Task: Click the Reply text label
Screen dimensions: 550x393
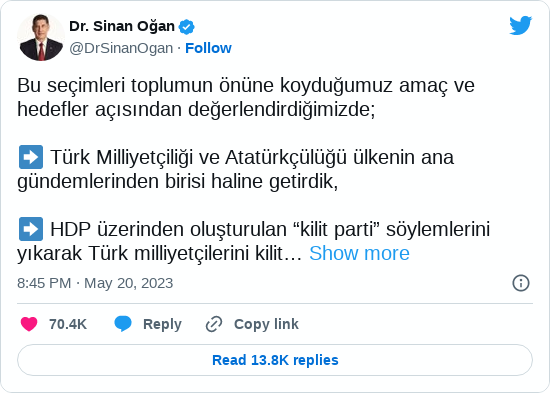Action: point(162,324)
